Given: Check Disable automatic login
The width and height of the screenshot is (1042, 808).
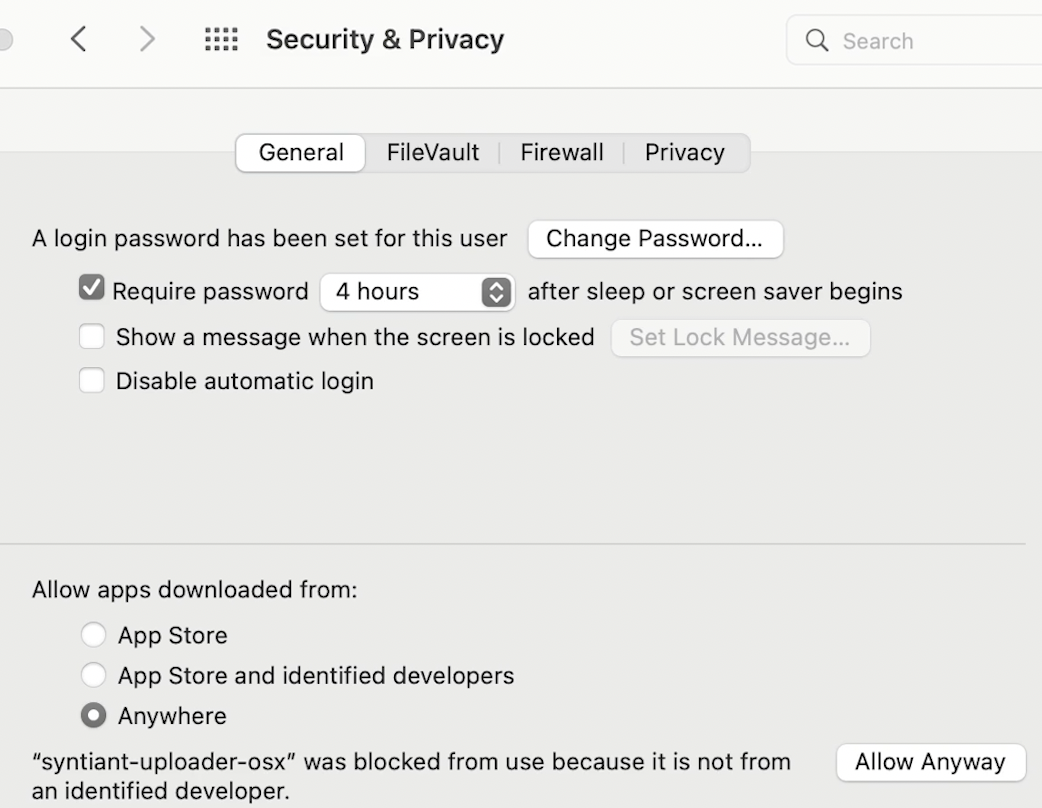Looking at the screenshot, I should point(92,381).
